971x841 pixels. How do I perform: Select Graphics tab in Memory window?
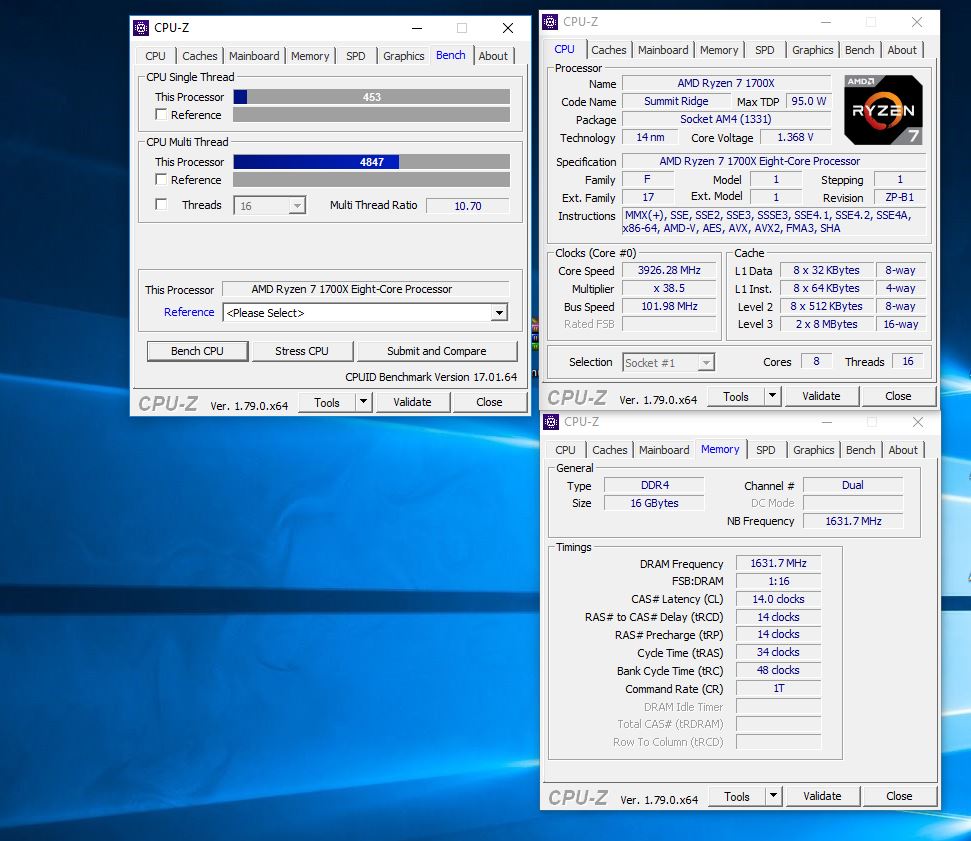coord(814,450)
